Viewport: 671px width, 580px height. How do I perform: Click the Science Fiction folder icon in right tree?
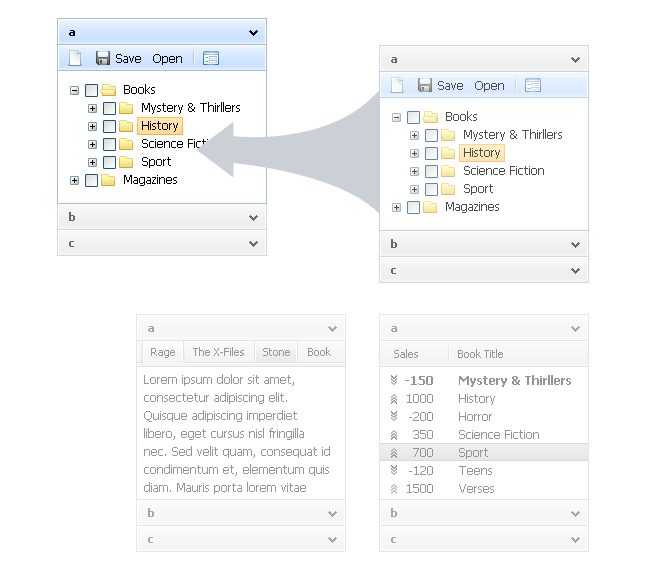pos(448,171)
